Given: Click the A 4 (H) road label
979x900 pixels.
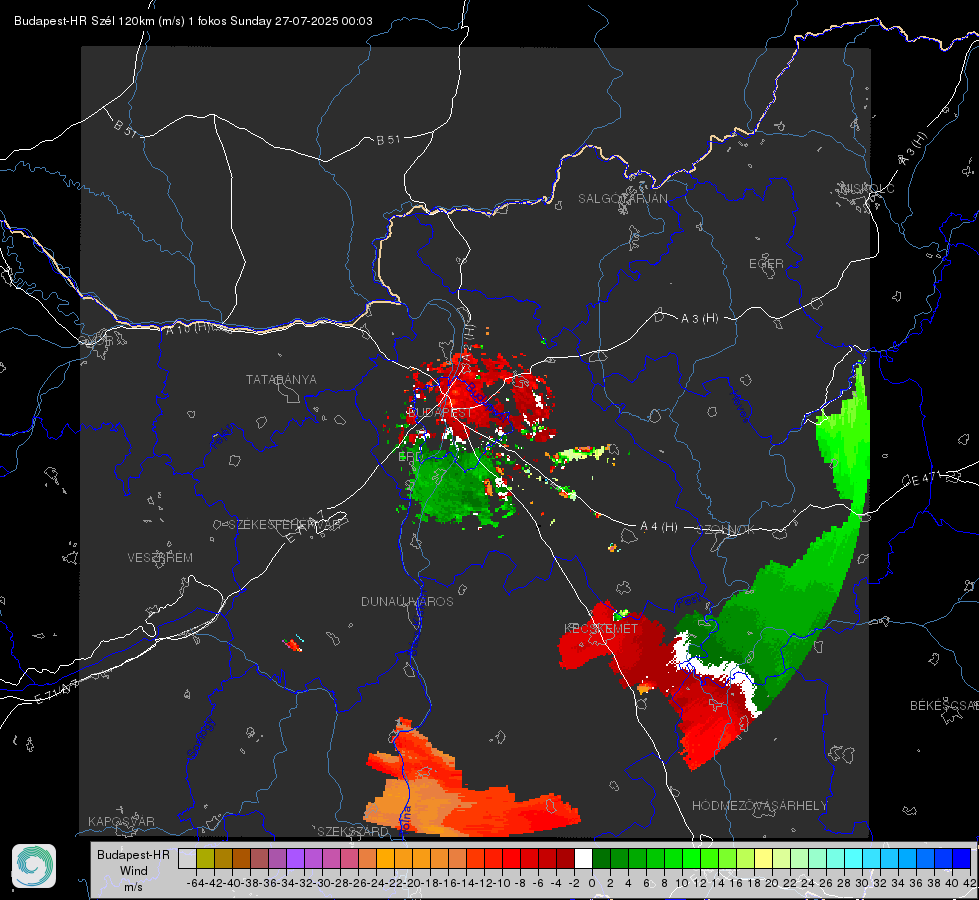Looking at the screenshot, I should click(659, 527).
